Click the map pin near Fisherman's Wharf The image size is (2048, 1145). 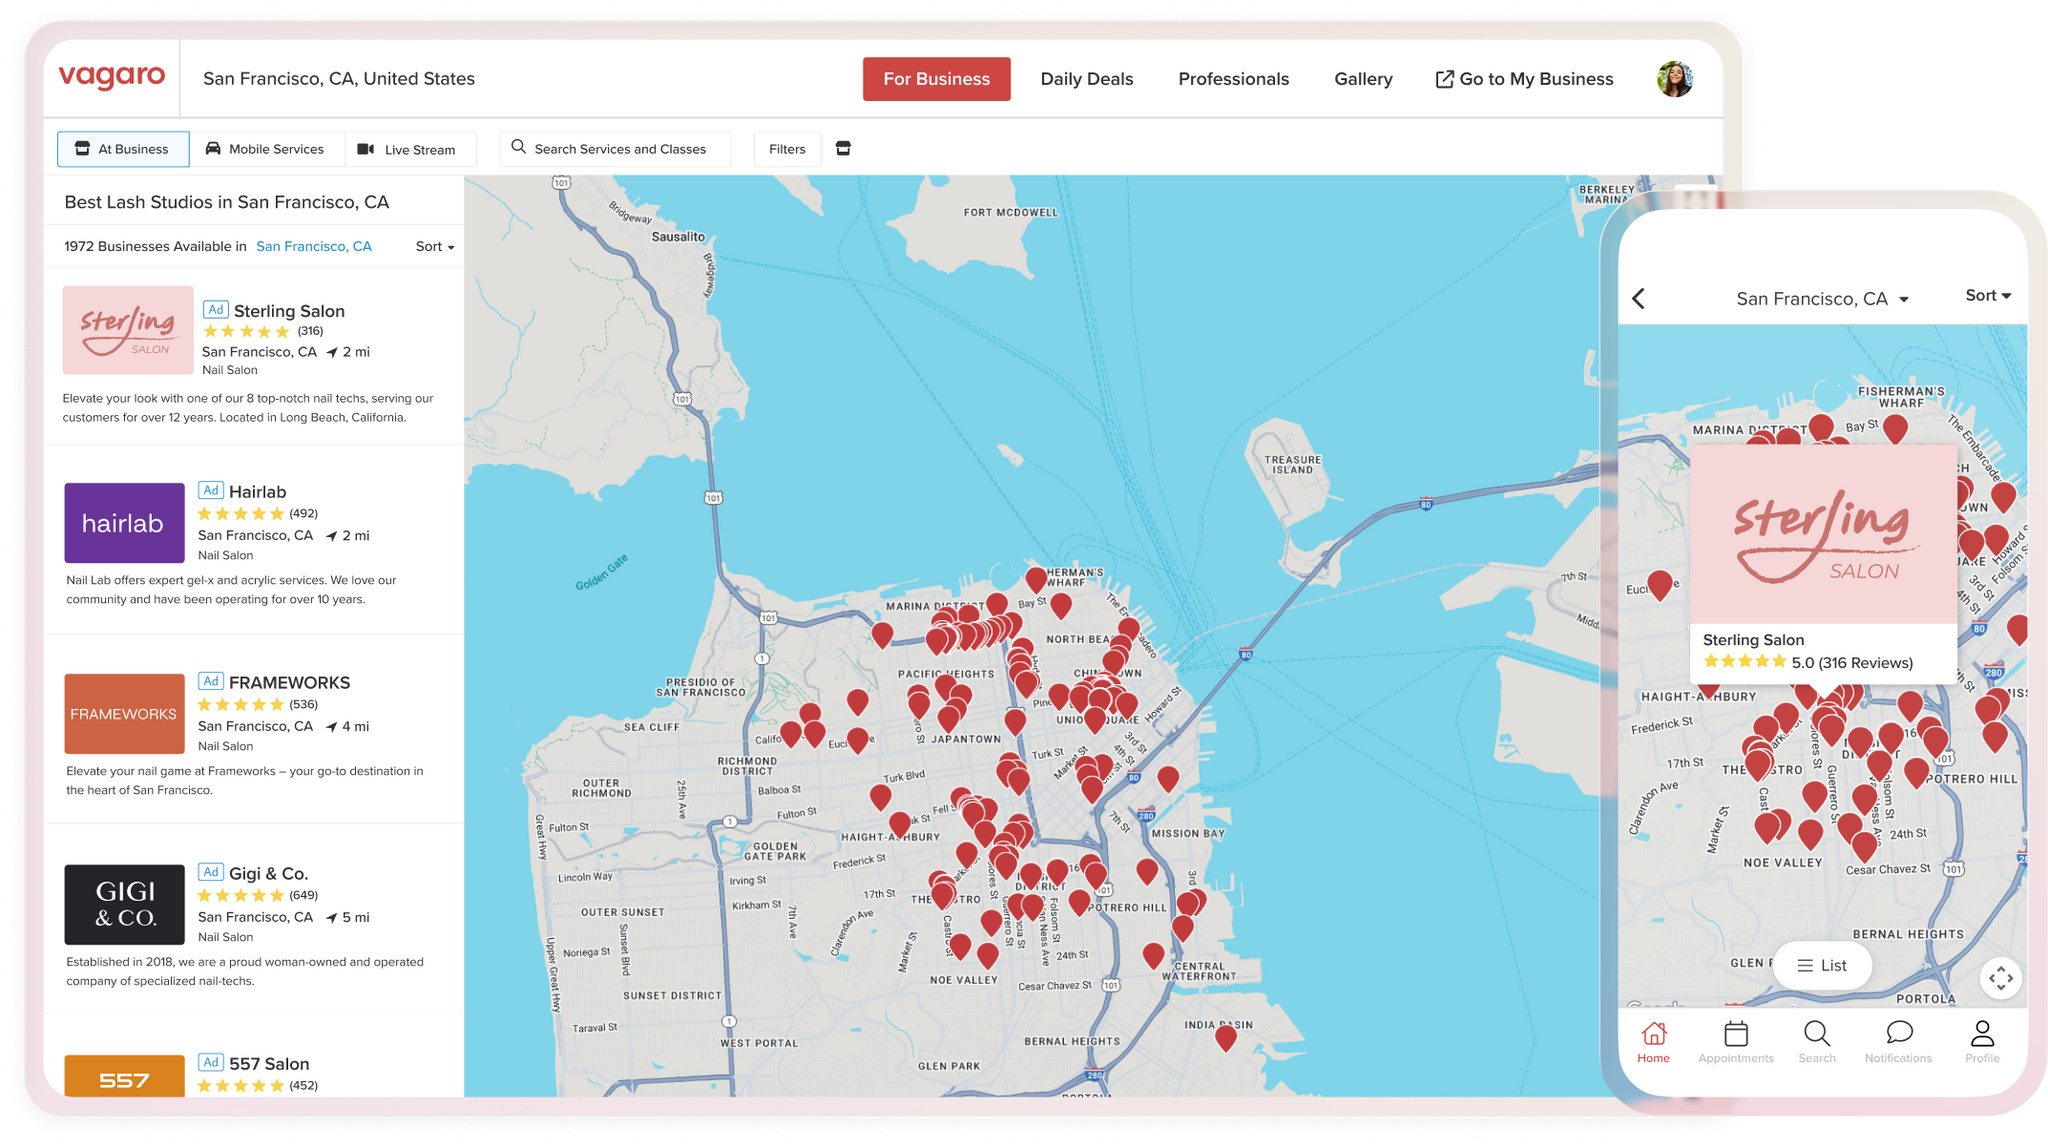[x=1036, y=579]
